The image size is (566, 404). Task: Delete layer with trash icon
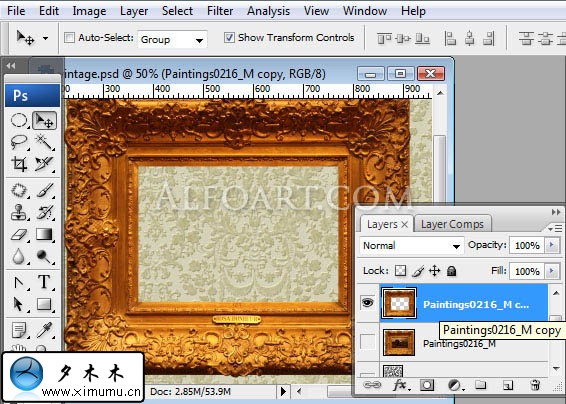coord(535,385)
